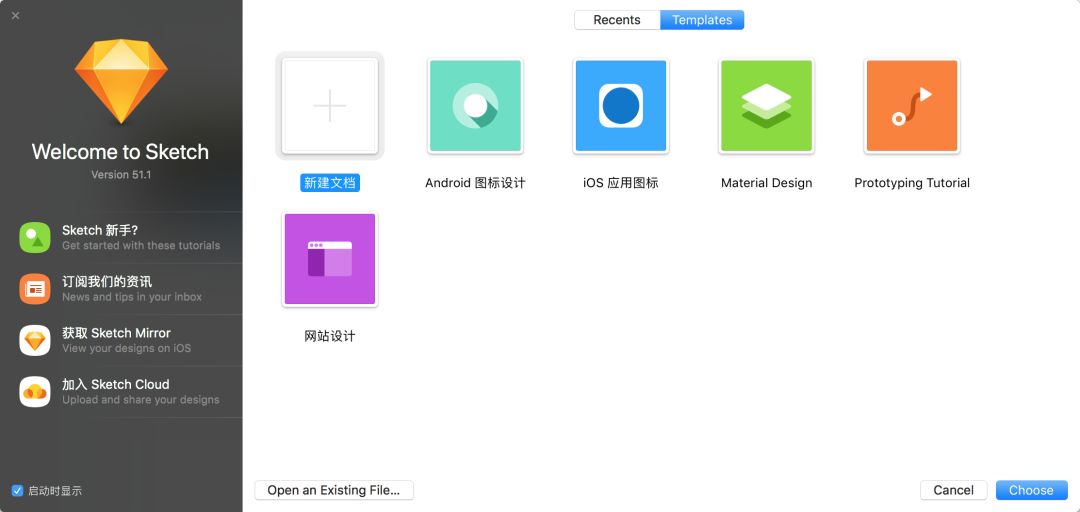Click 'News and tips in your inbox' text
The image size is (1080, 512).
(x=132, y=297)
